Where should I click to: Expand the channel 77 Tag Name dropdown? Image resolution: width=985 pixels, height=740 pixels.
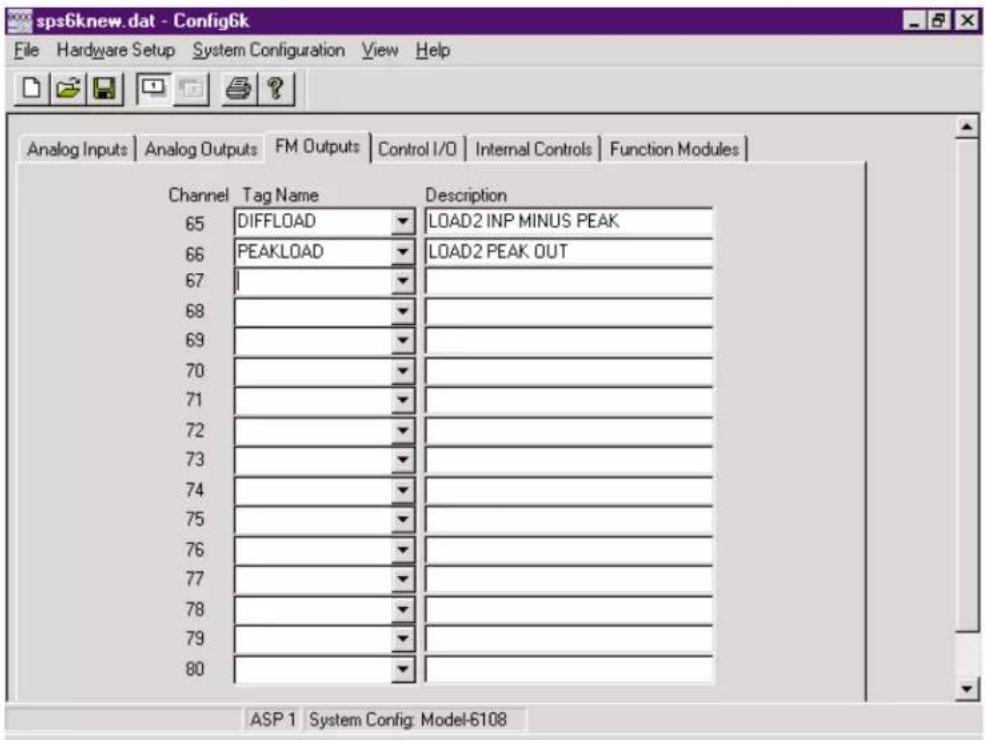(x=403, y=580)
